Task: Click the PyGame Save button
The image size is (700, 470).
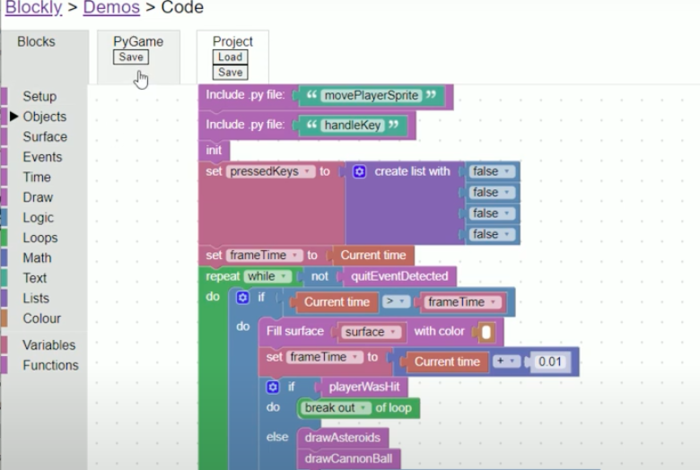Action: pos(131,57)
